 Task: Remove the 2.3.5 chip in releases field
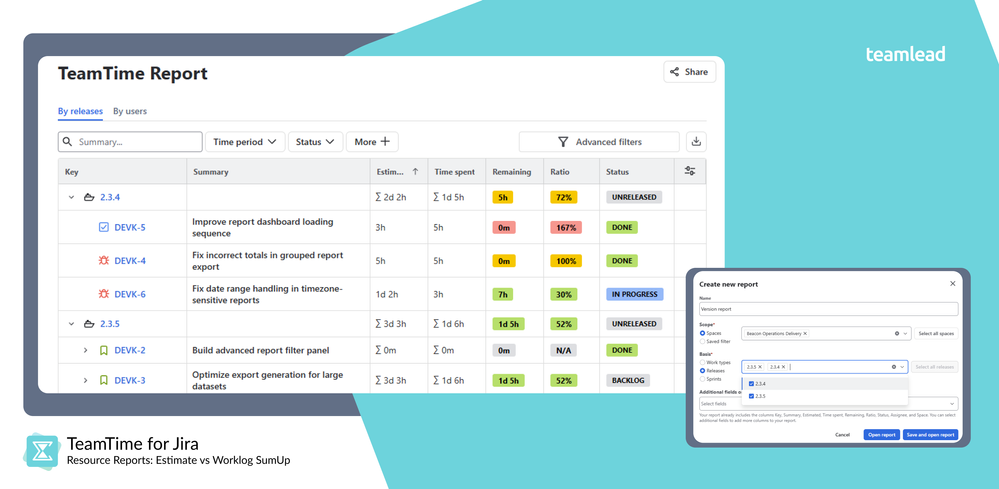(x=759, y=367)
